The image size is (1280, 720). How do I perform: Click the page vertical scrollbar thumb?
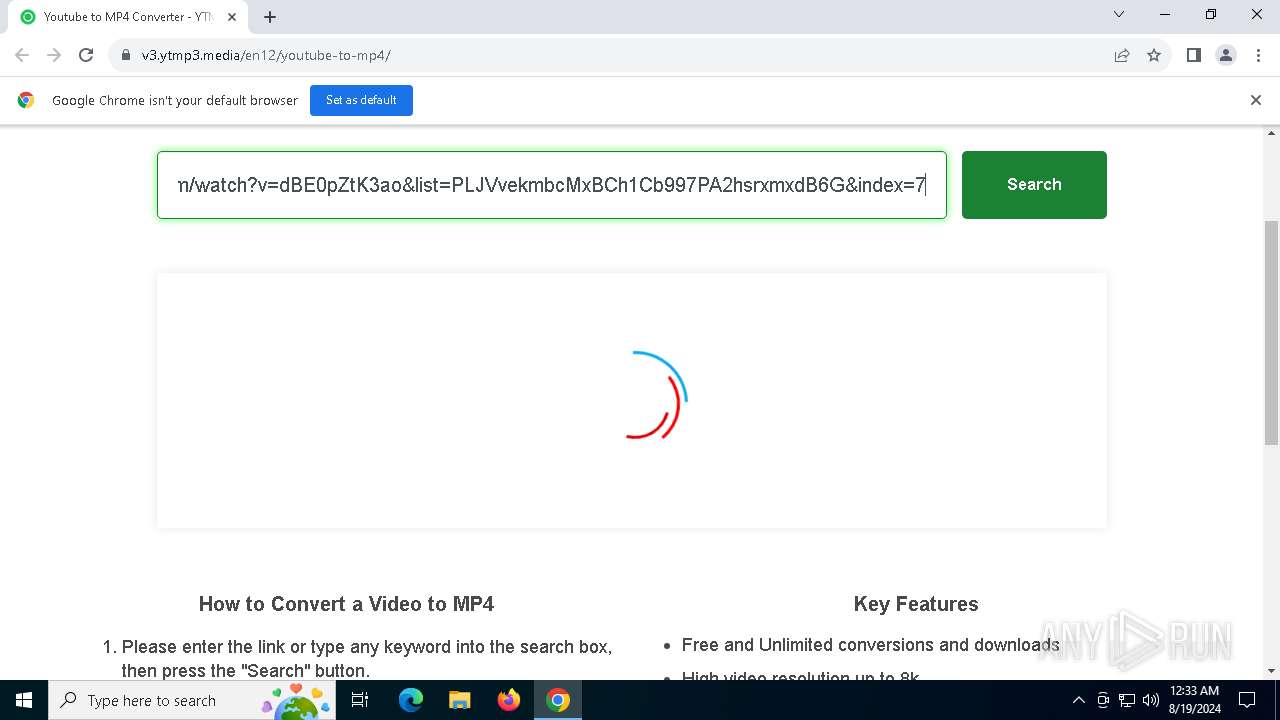1272,333
